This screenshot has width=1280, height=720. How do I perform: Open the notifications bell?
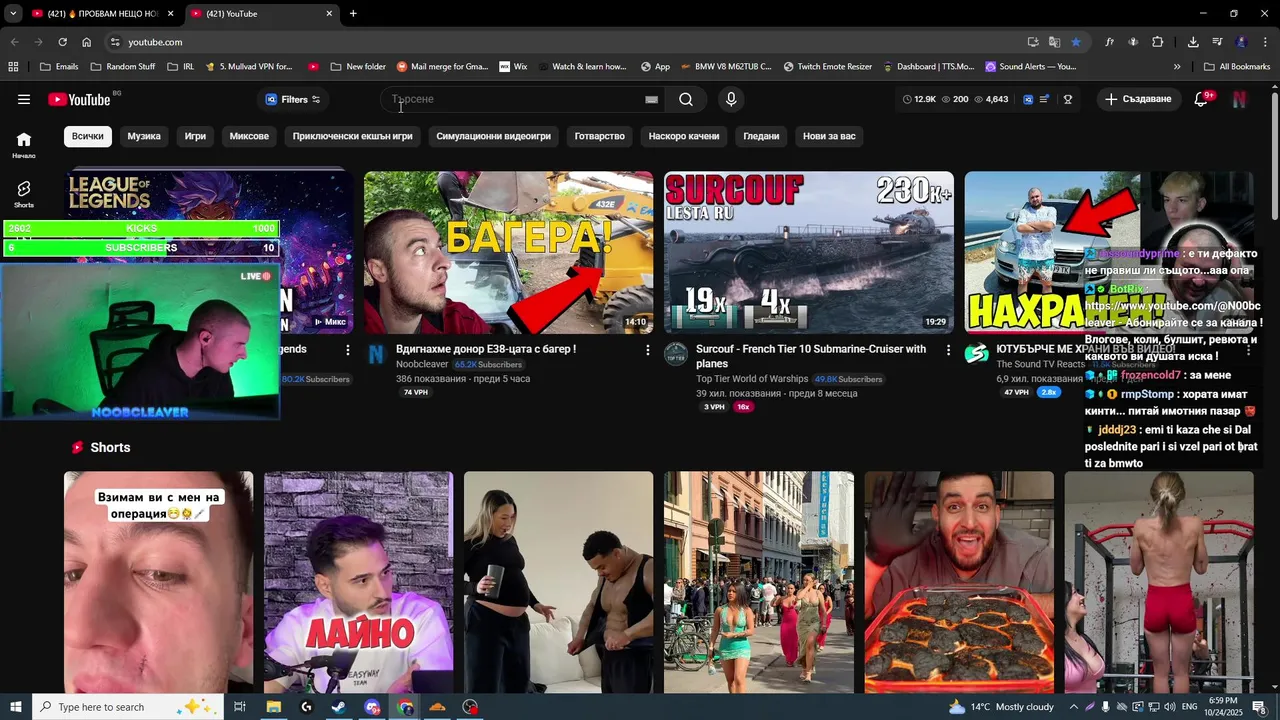point(1202,99)
